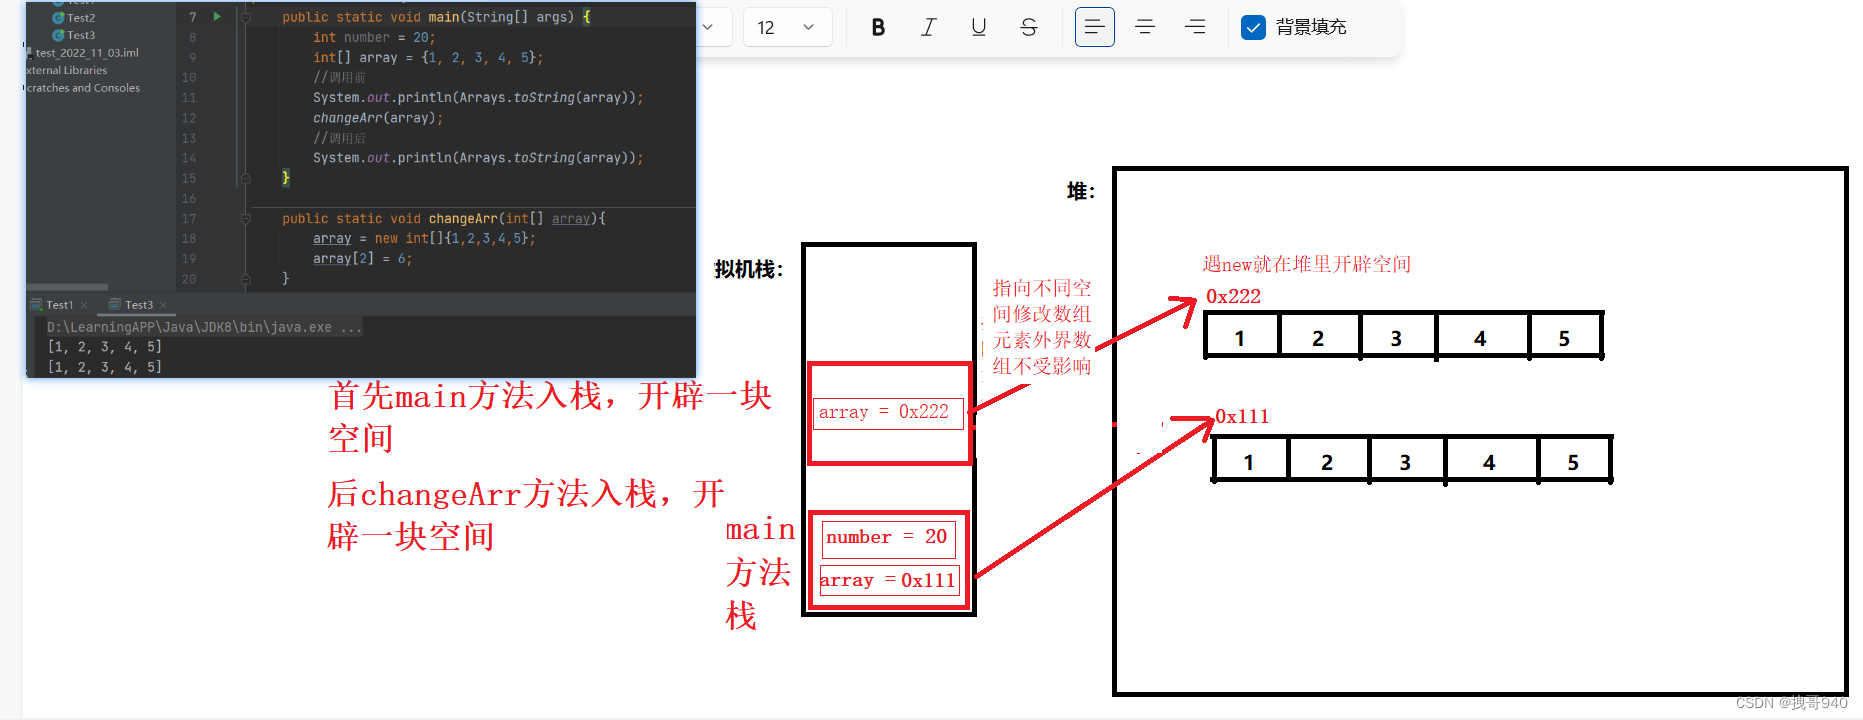Select the '0x111' address label
This screenshot has width=1863, height=720.
[1242, 416]
